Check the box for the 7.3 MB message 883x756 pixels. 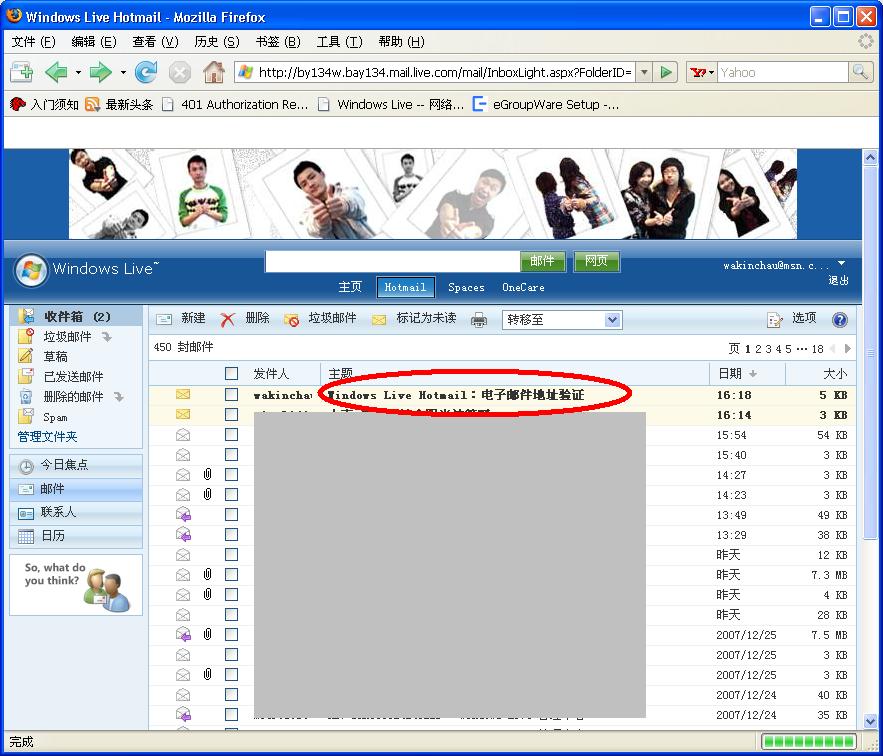tap(231, 574)
